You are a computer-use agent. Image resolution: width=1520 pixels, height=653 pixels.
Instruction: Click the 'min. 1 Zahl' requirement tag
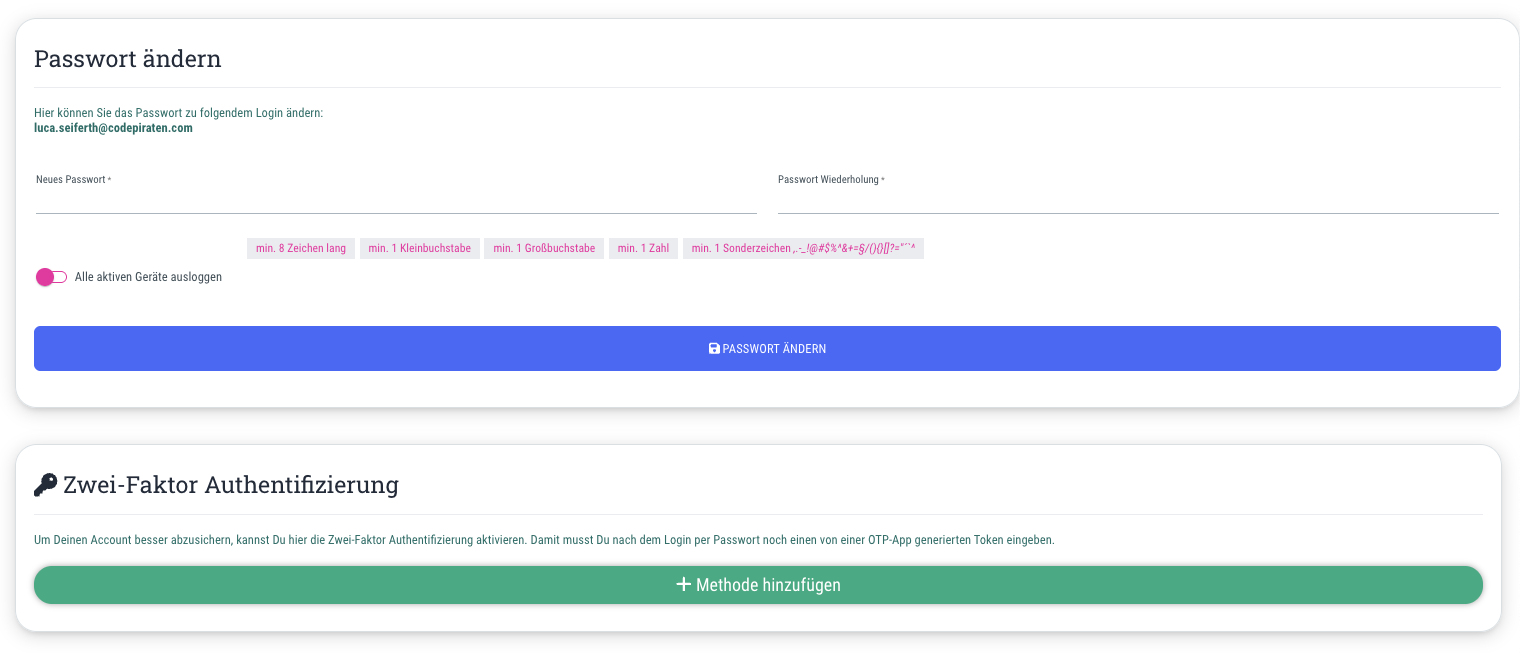tap(643, 248)
